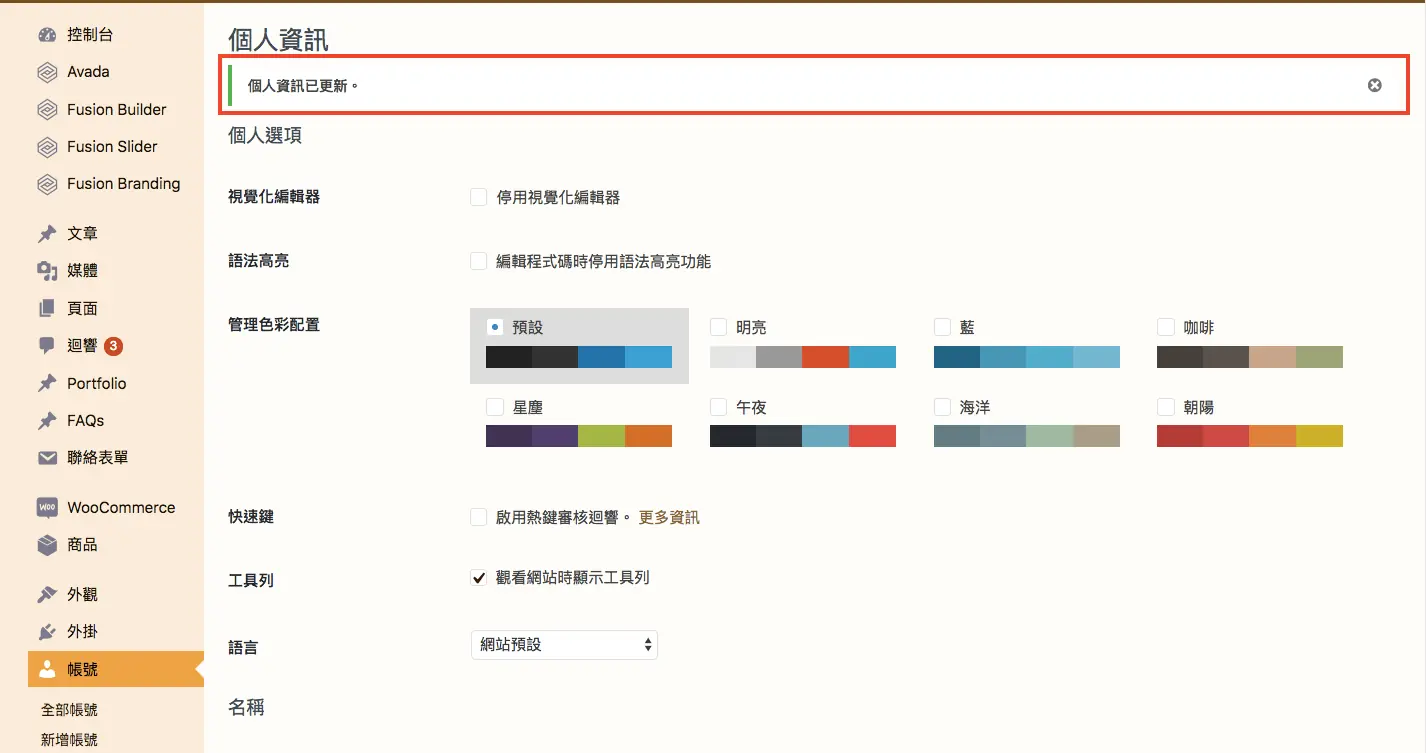Click the 聯絡表單 envelope icon

[x=47, y=458]
